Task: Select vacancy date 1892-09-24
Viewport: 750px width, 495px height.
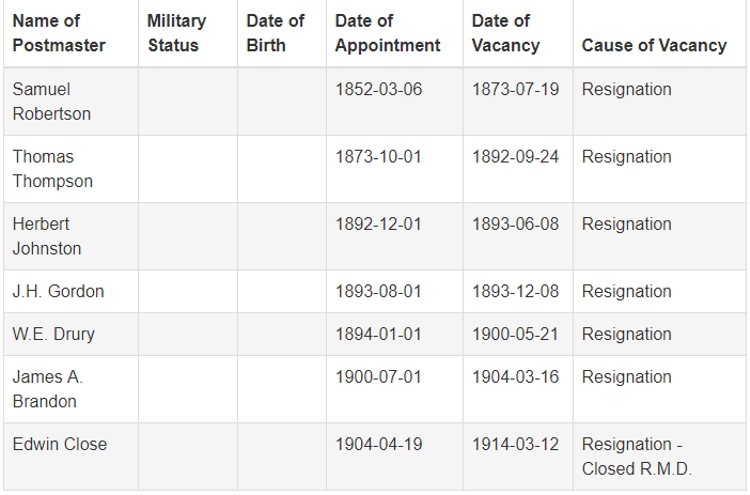Action: coord(516,157)
